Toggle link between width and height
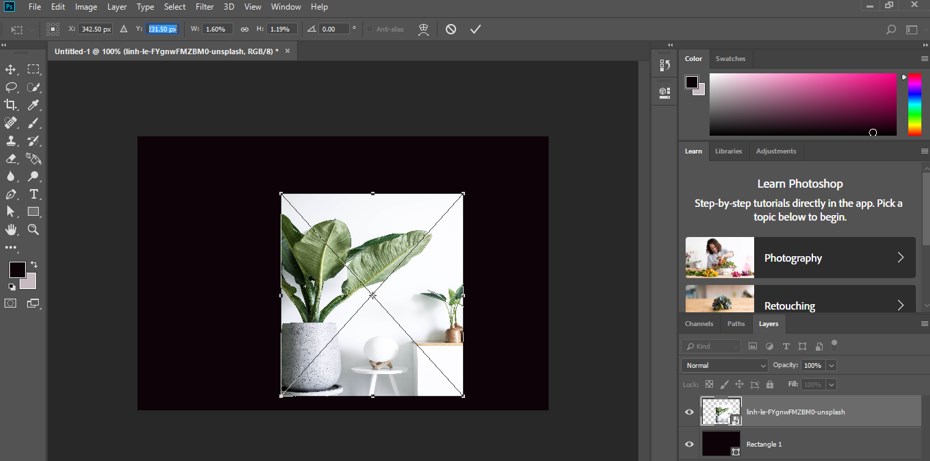The height and width of the screenshot is (461, 930). 244,29
